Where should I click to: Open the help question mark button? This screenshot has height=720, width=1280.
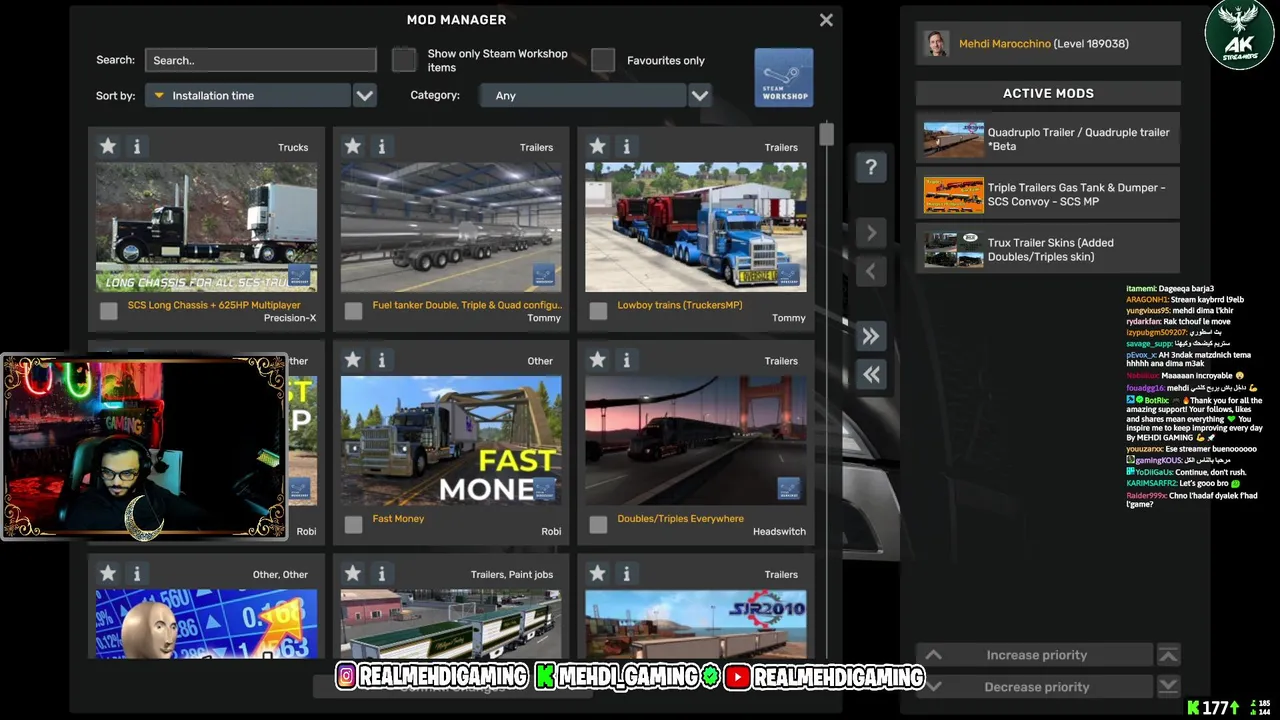point(871,167)
